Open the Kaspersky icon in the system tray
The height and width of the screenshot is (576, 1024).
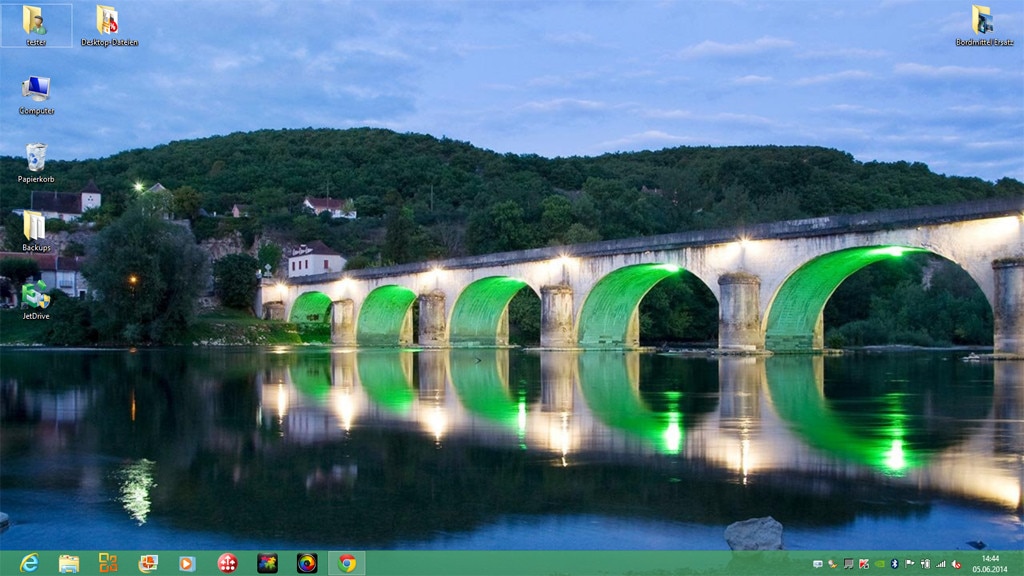pos(864,563)
